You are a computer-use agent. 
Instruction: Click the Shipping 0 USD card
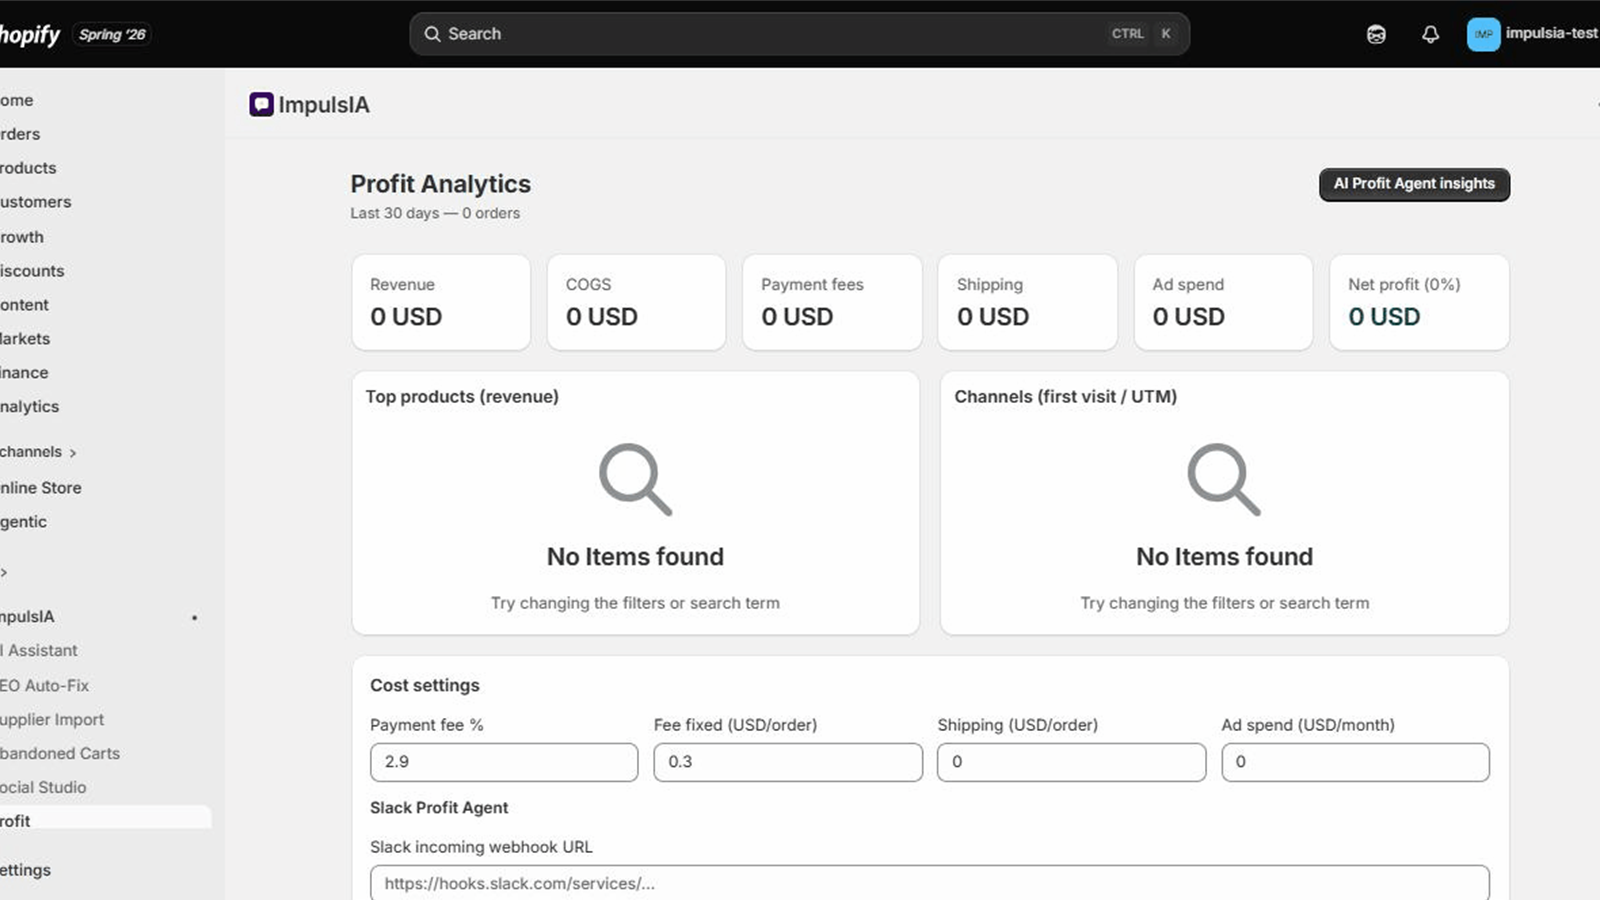click(x=1027, y=302)
